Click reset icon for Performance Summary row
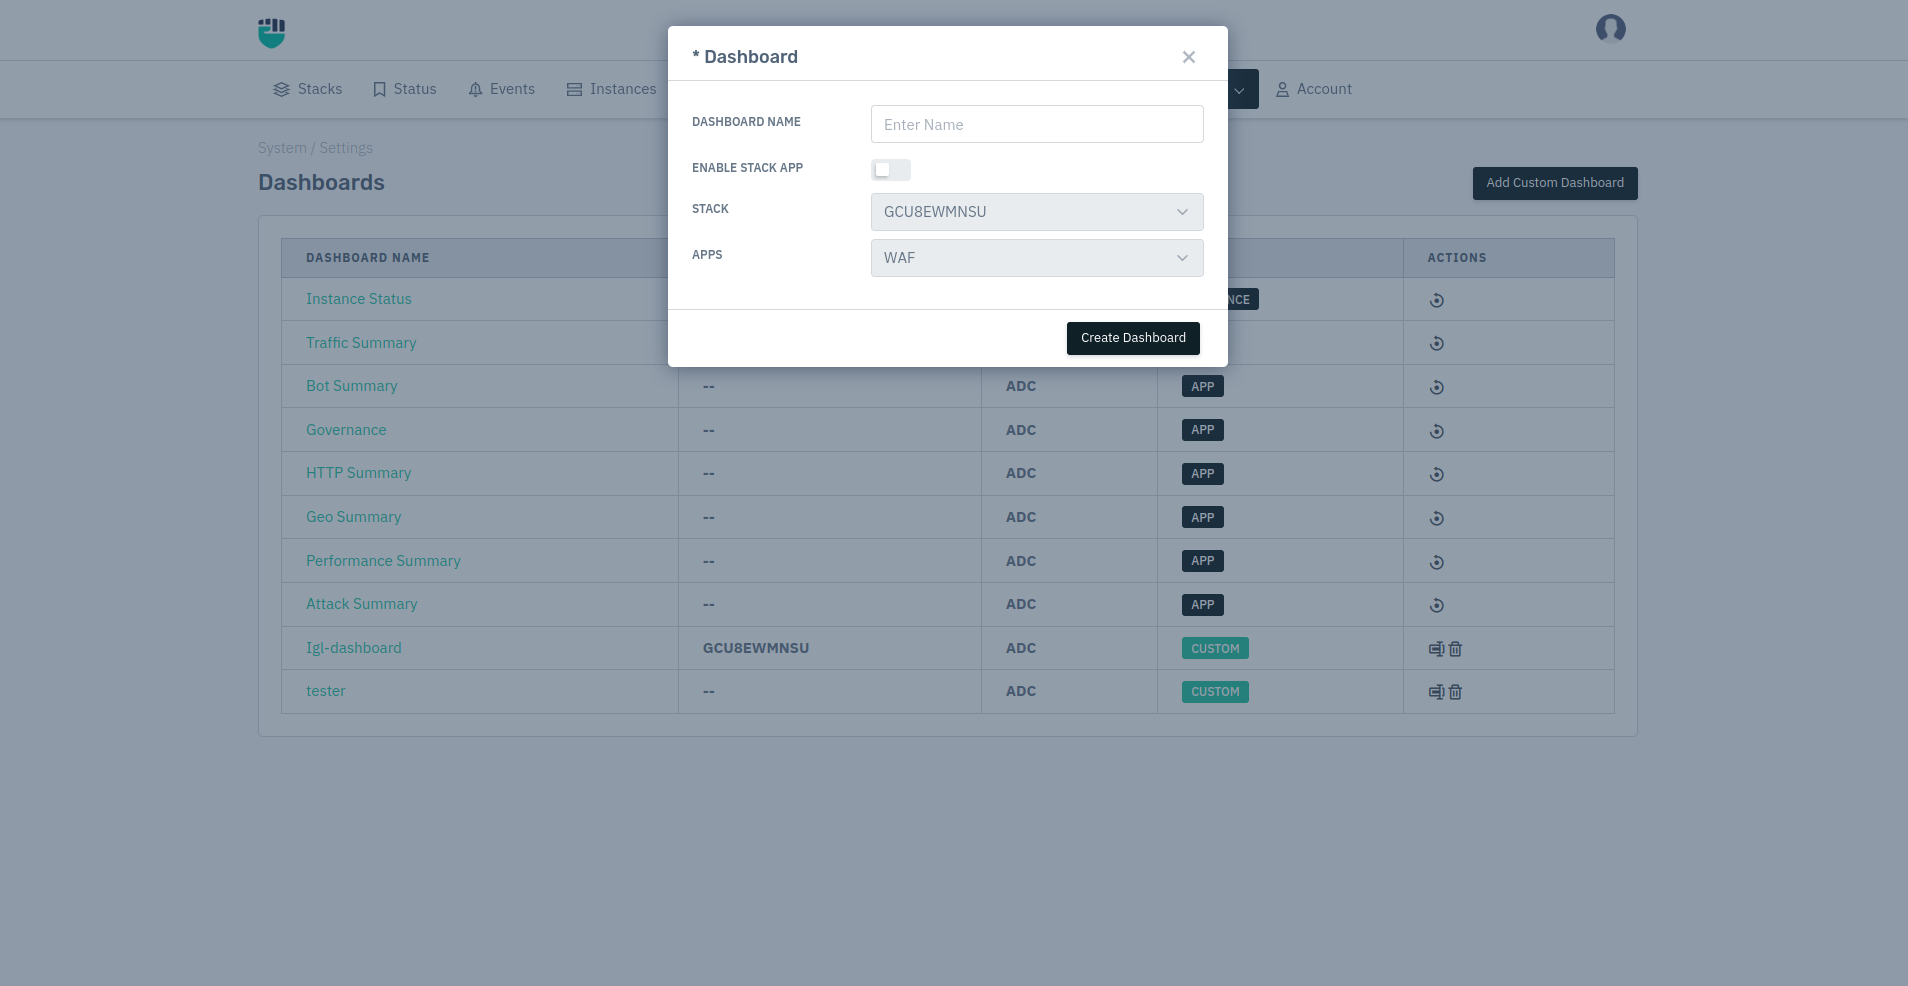Screen dimensions: 1908x986 click(x=1436, y=562)
